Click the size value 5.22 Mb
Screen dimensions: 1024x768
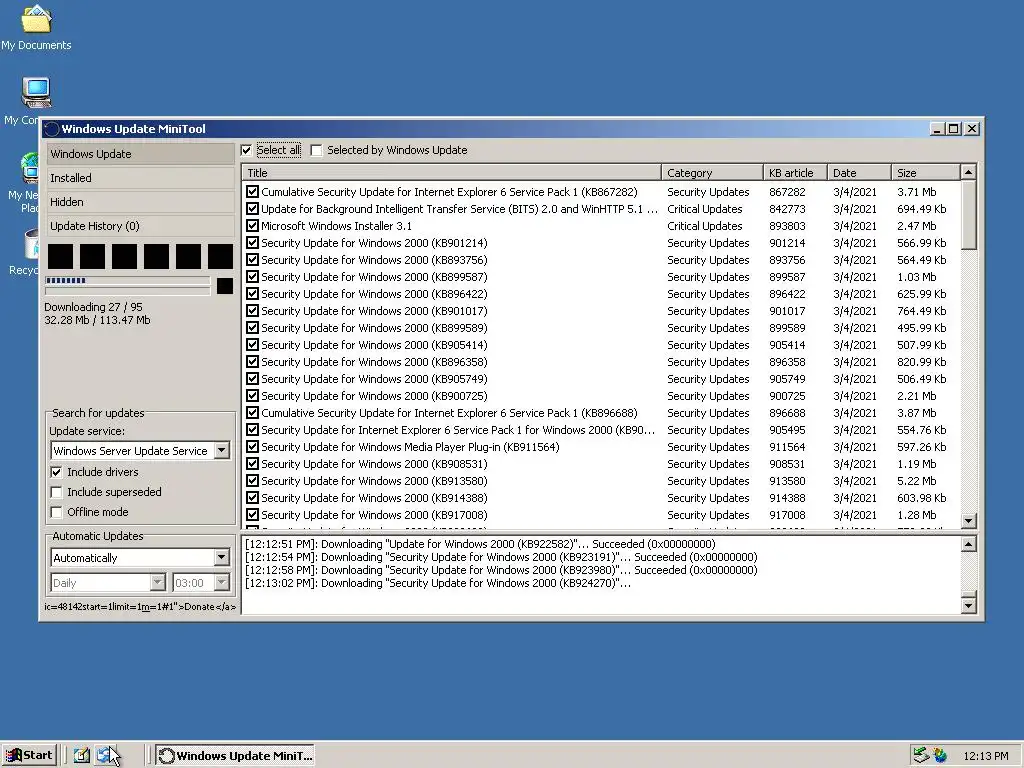click(x=916, y=481)
